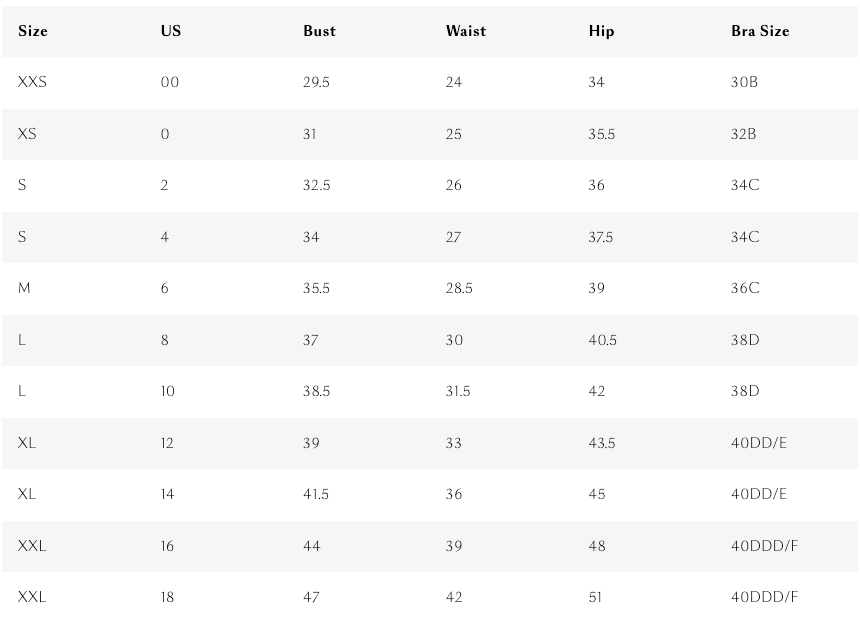
Task: Select the 31.5 waist measurement
Action: [x=458, y=391]
